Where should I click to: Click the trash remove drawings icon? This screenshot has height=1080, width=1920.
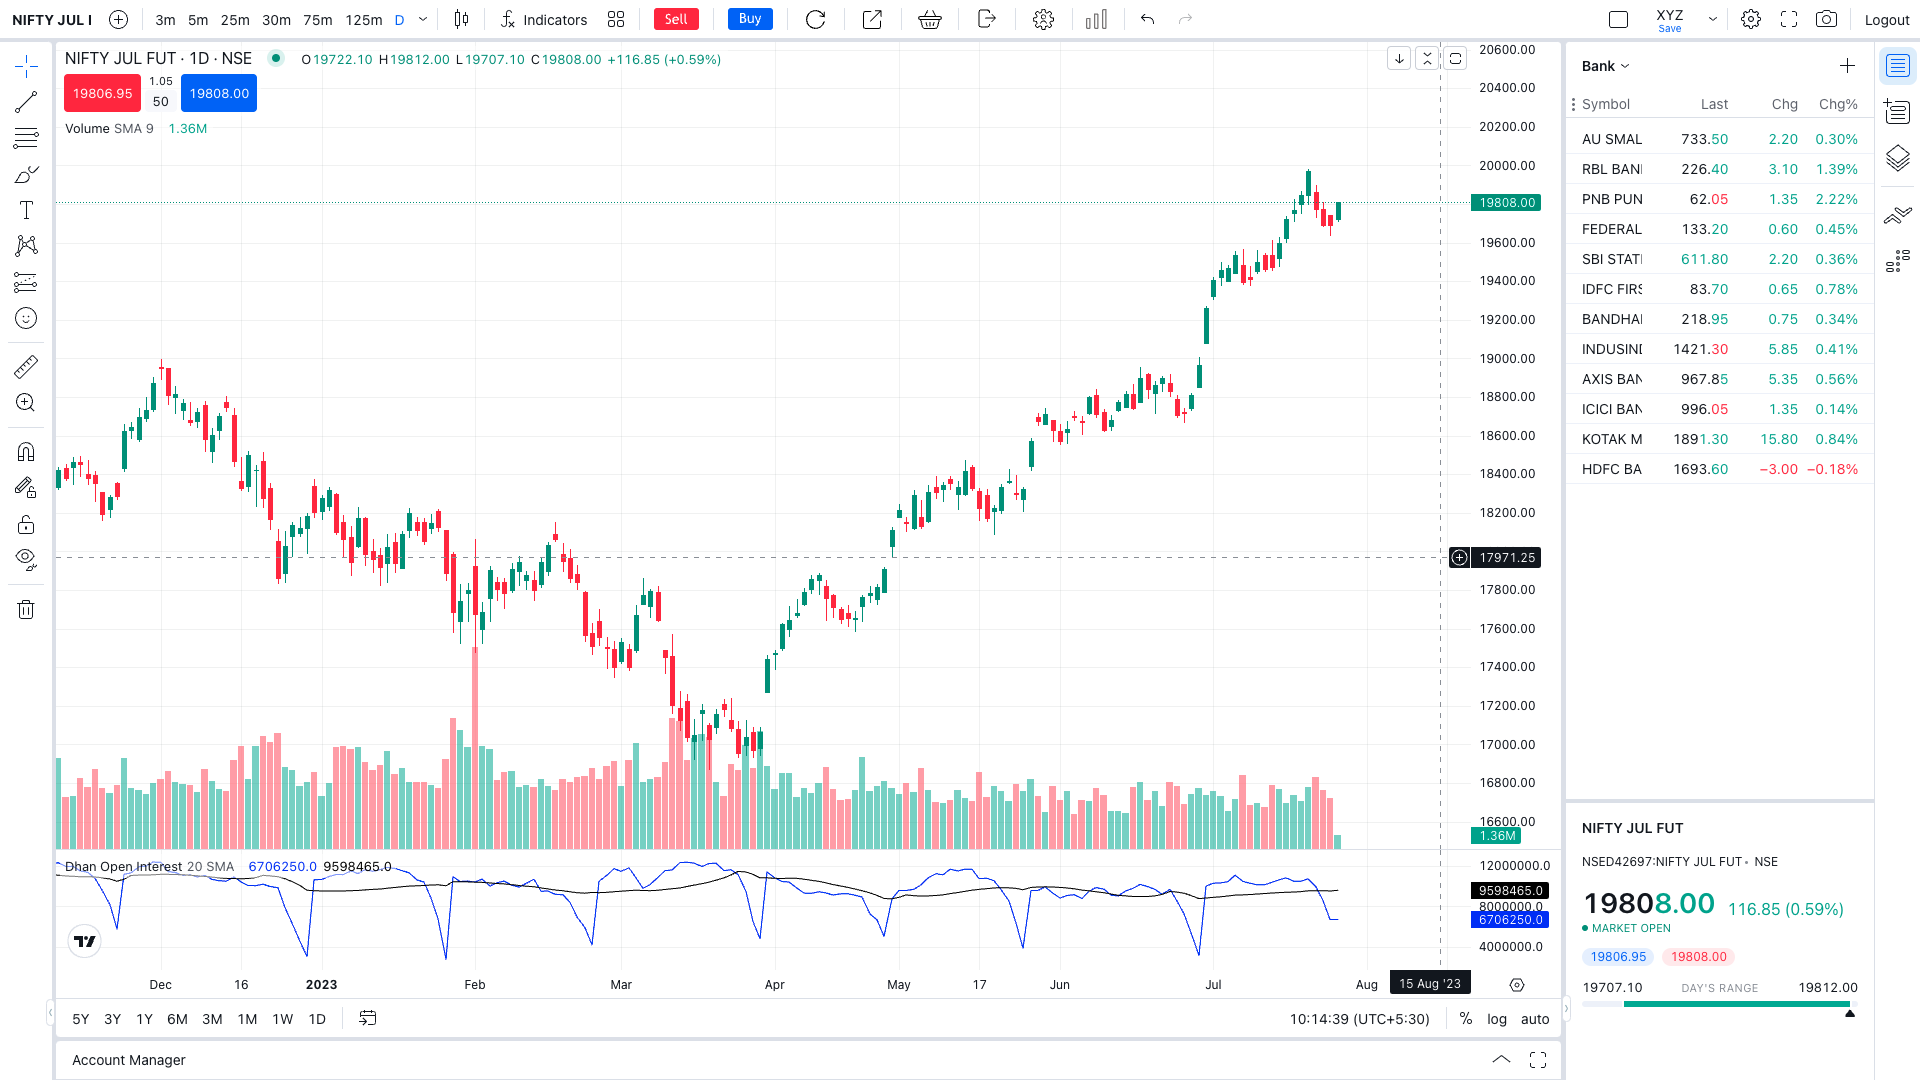[x=26, y=610]
